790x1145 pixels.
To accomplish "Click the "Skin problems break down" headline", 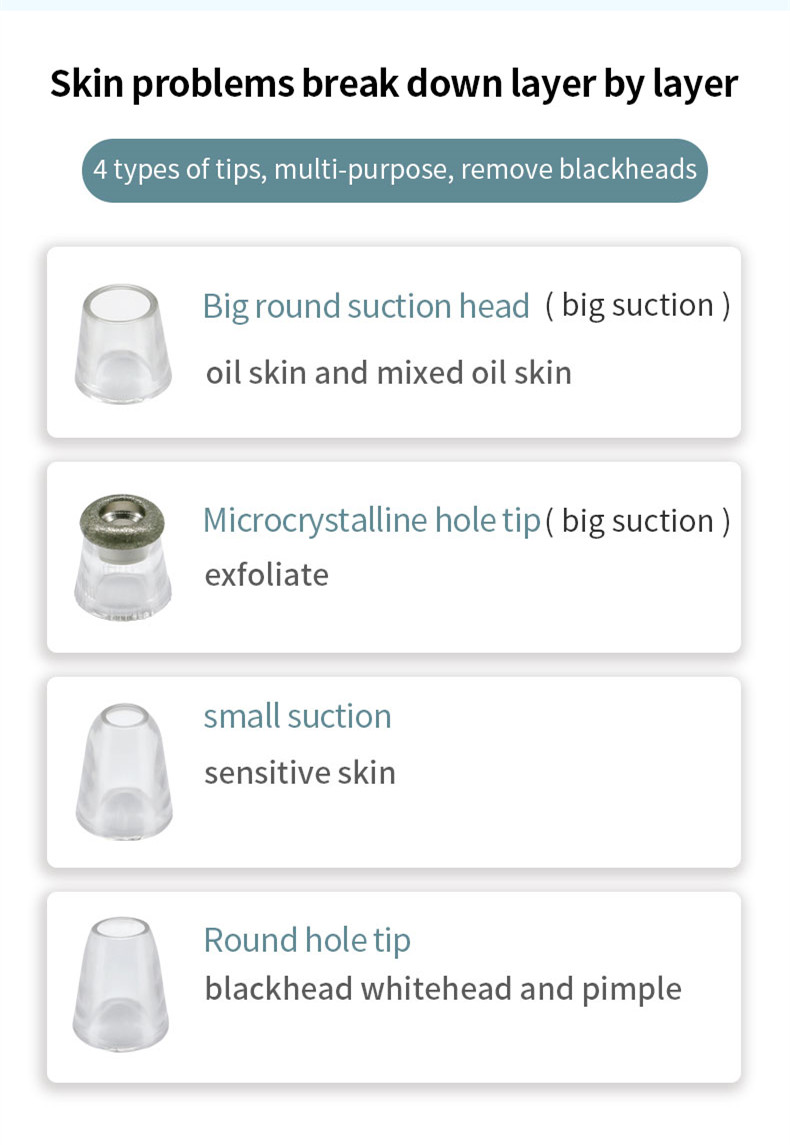I will 394,83.
